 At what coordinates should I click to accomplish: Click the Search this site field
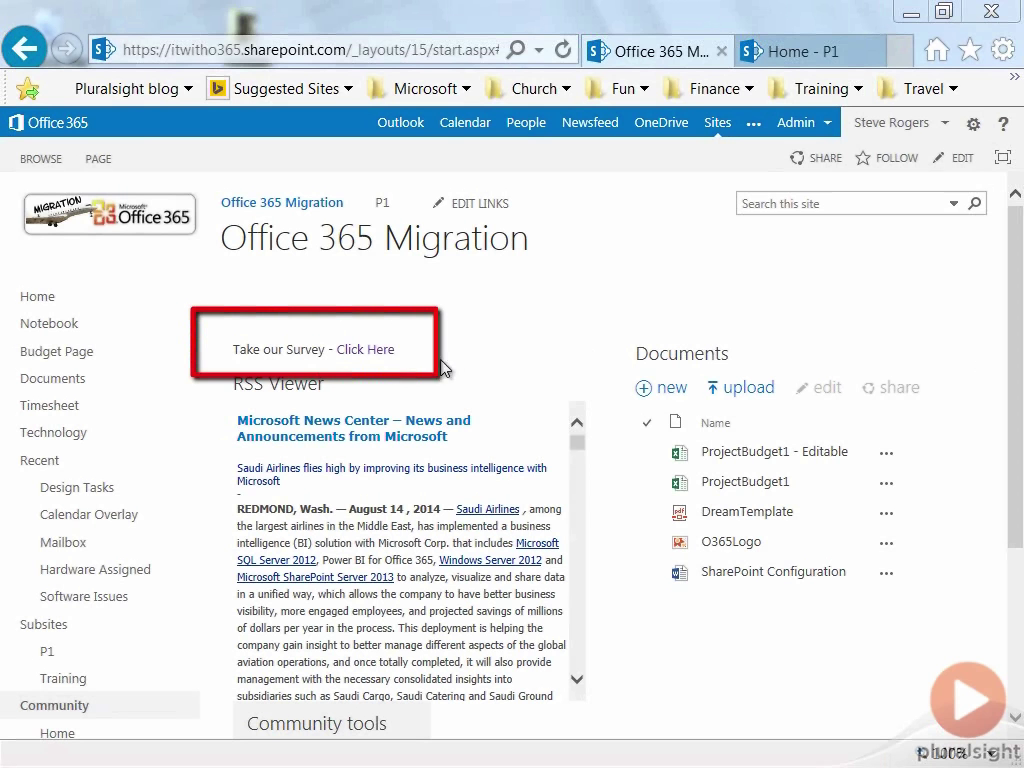[842, 204]
